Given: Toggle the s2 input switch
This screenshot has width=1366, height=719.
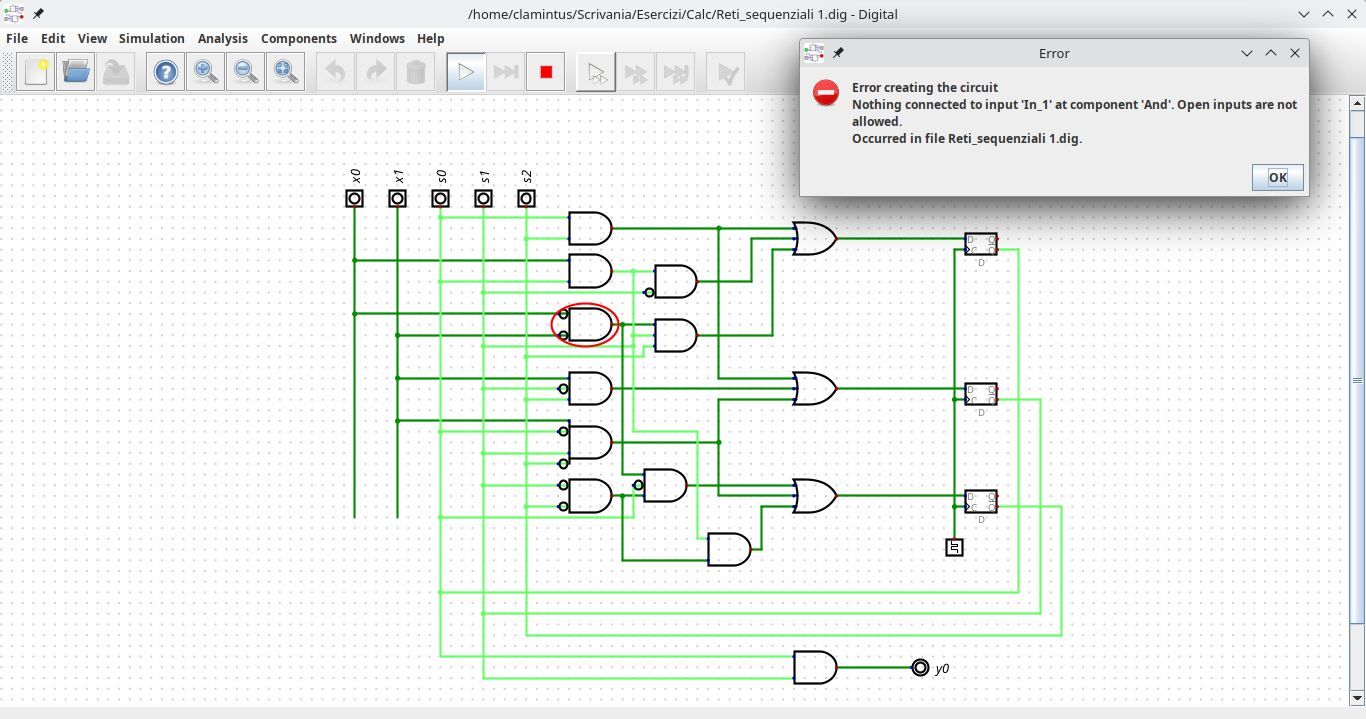Looking at the screenshot, I should [526, 198].
